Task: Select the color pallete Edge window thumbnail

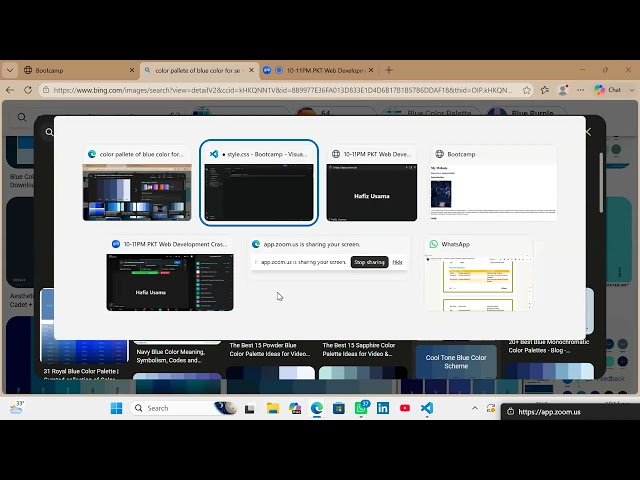Action: click(137, 184)
